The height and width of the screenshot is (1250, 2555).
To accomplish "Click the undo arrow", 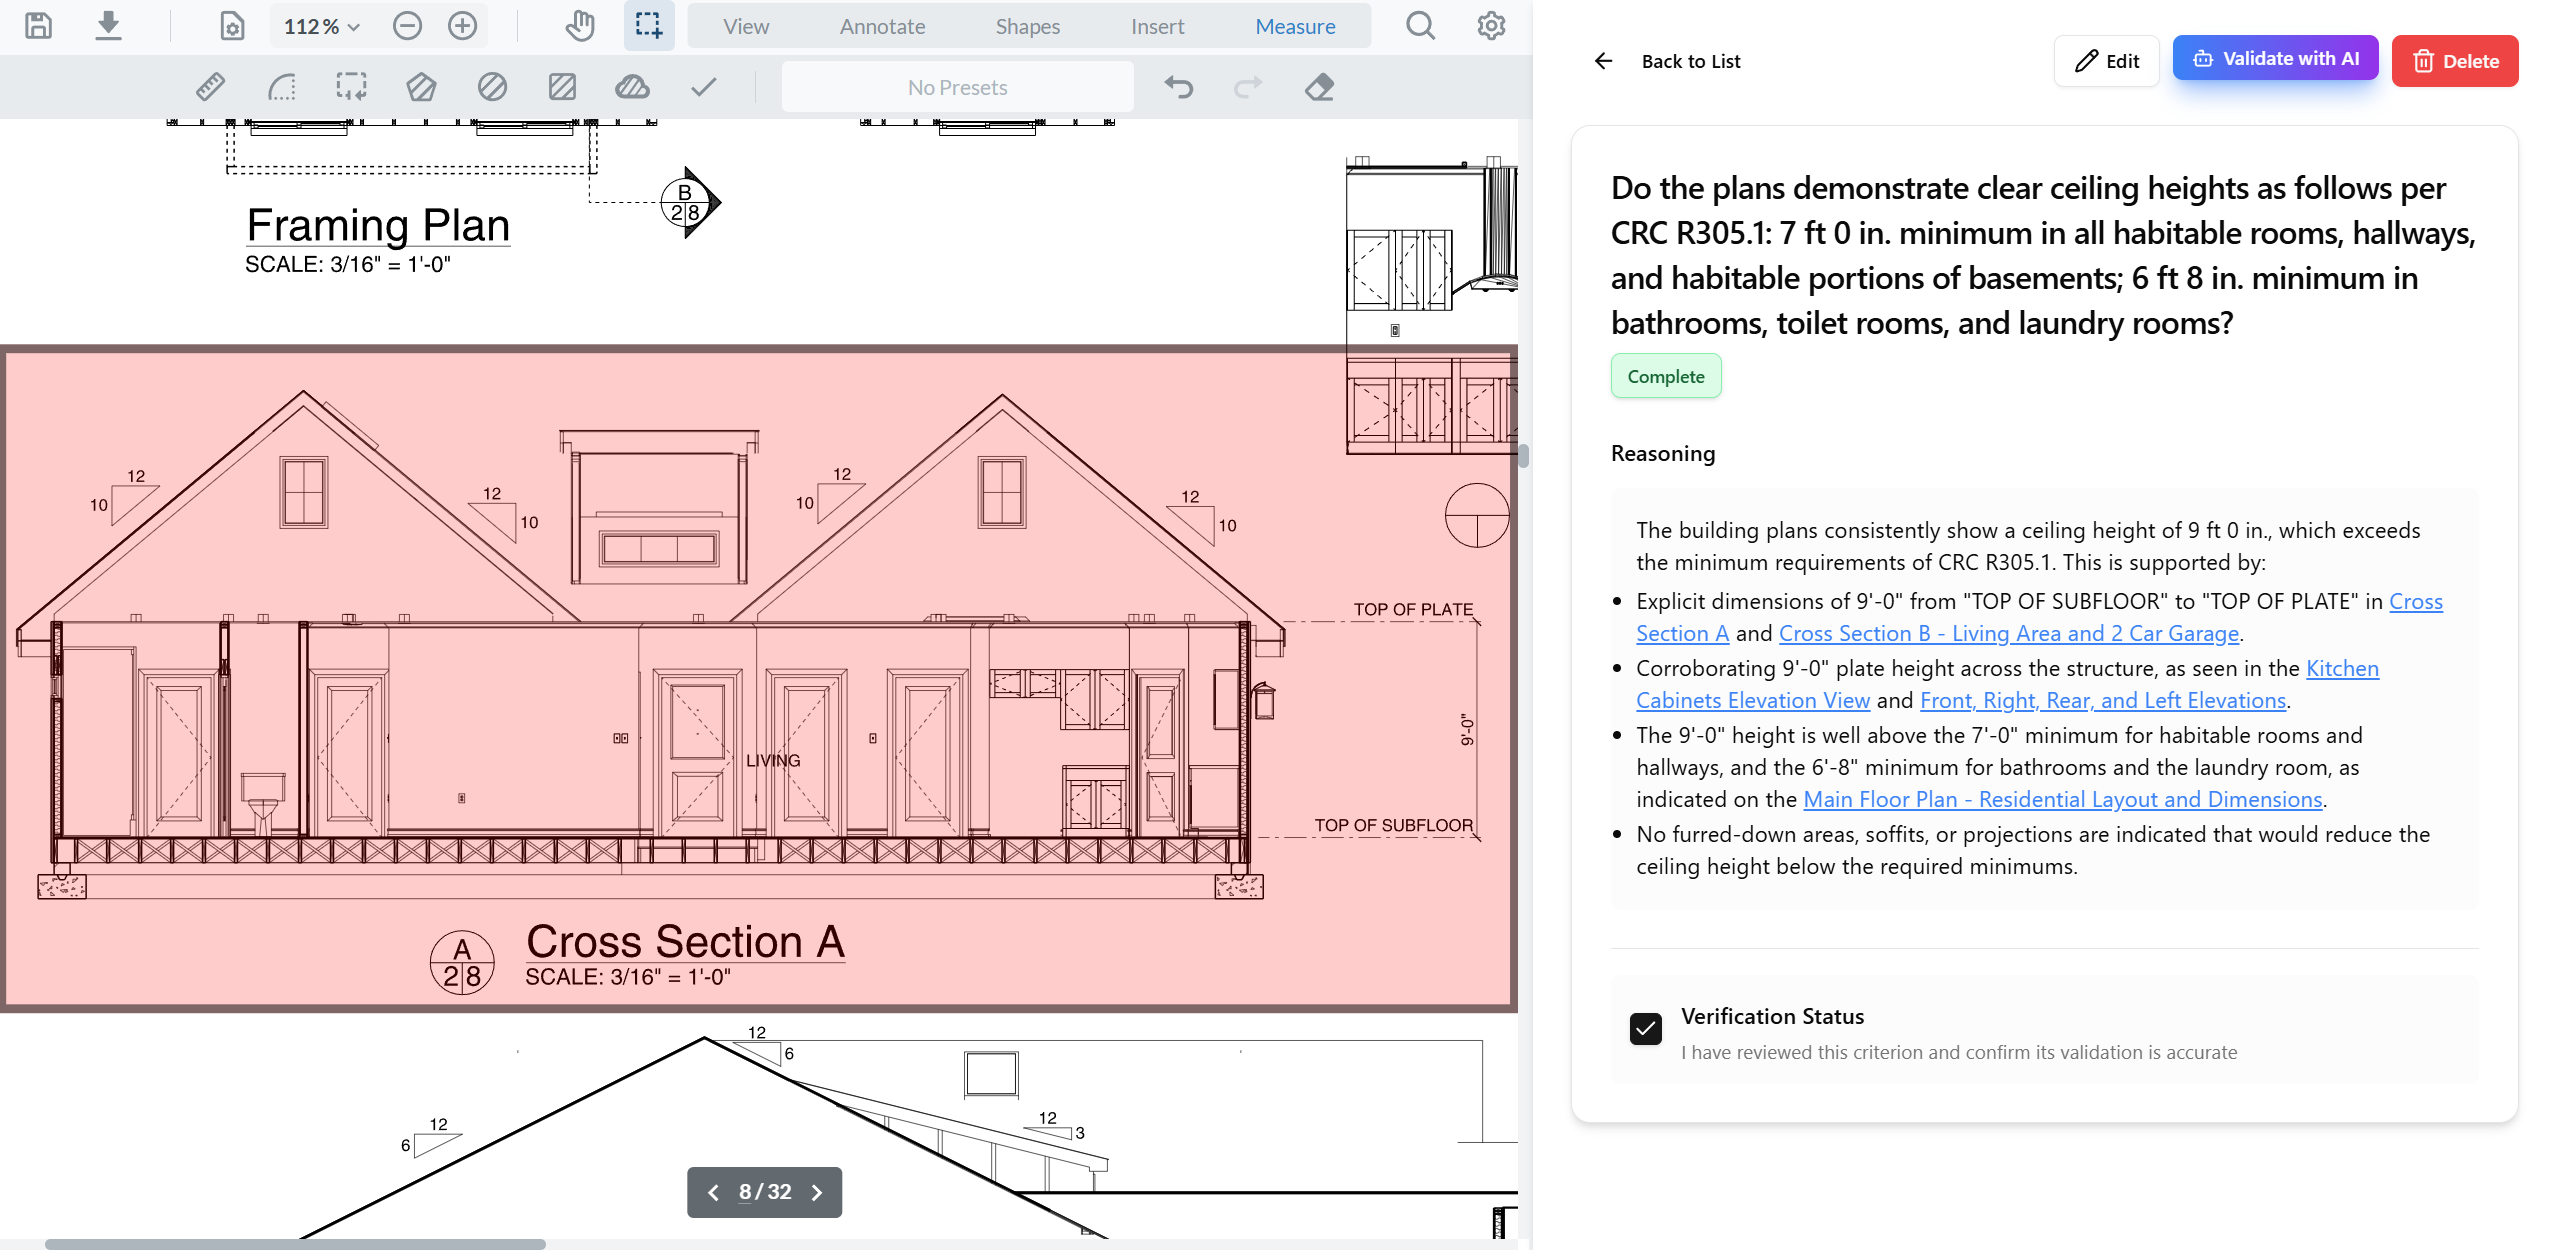I will pyautogui.click(x=1179, y=88).
